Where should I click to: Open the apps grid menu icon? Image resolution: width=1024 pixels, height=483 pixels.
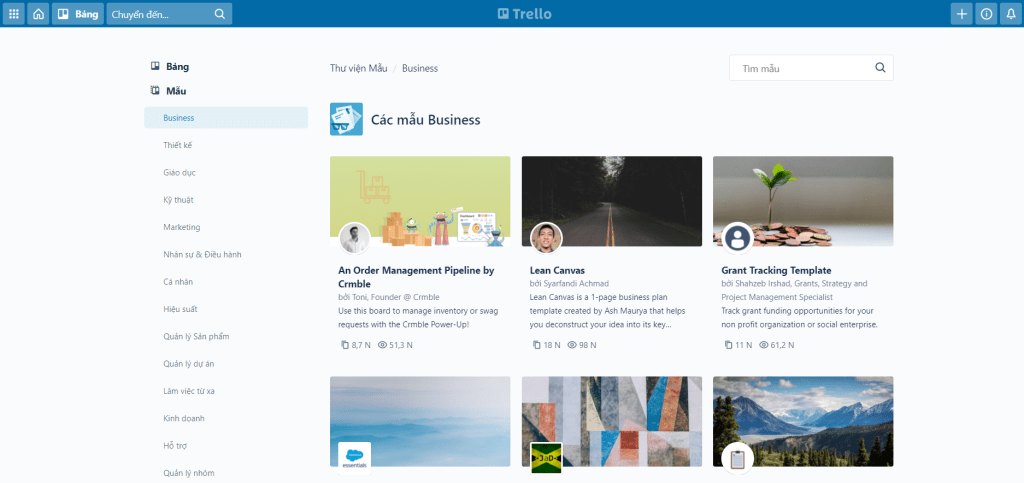(x=14, y=14)
